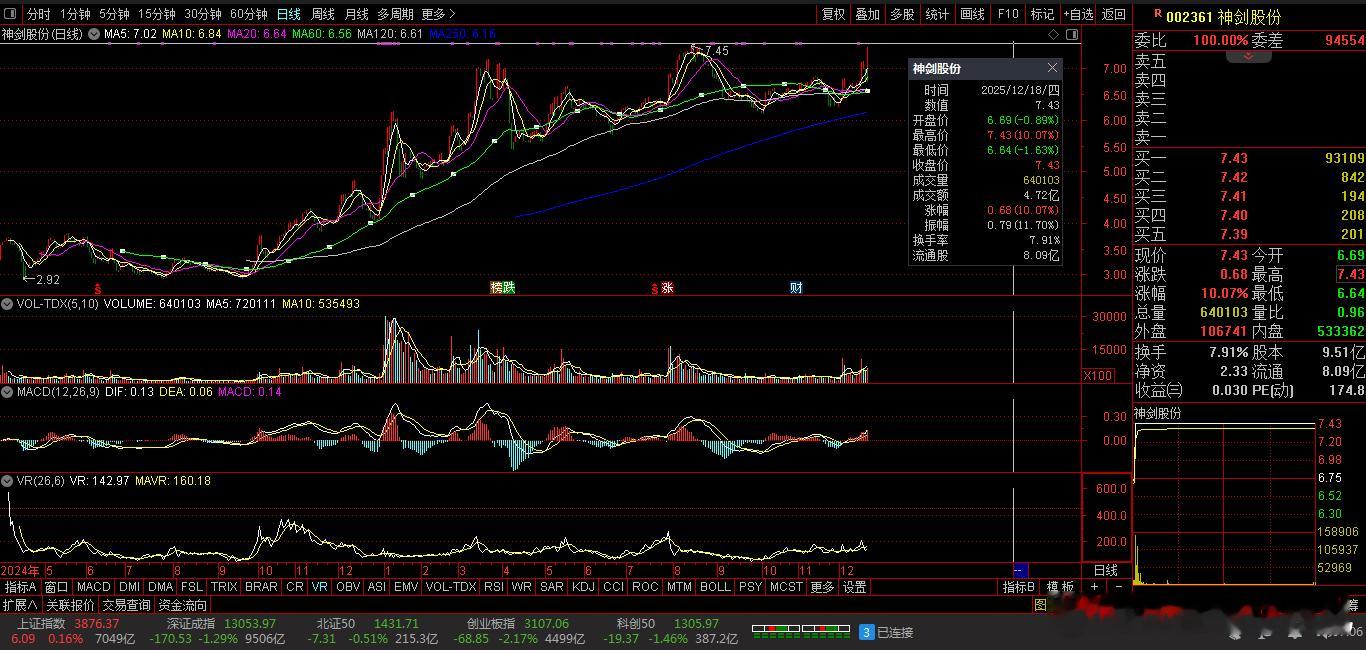The height and width of the screenshot is (650, 1366).
Task: Open 多股 multi-stock view
Action: click(902, 14)
